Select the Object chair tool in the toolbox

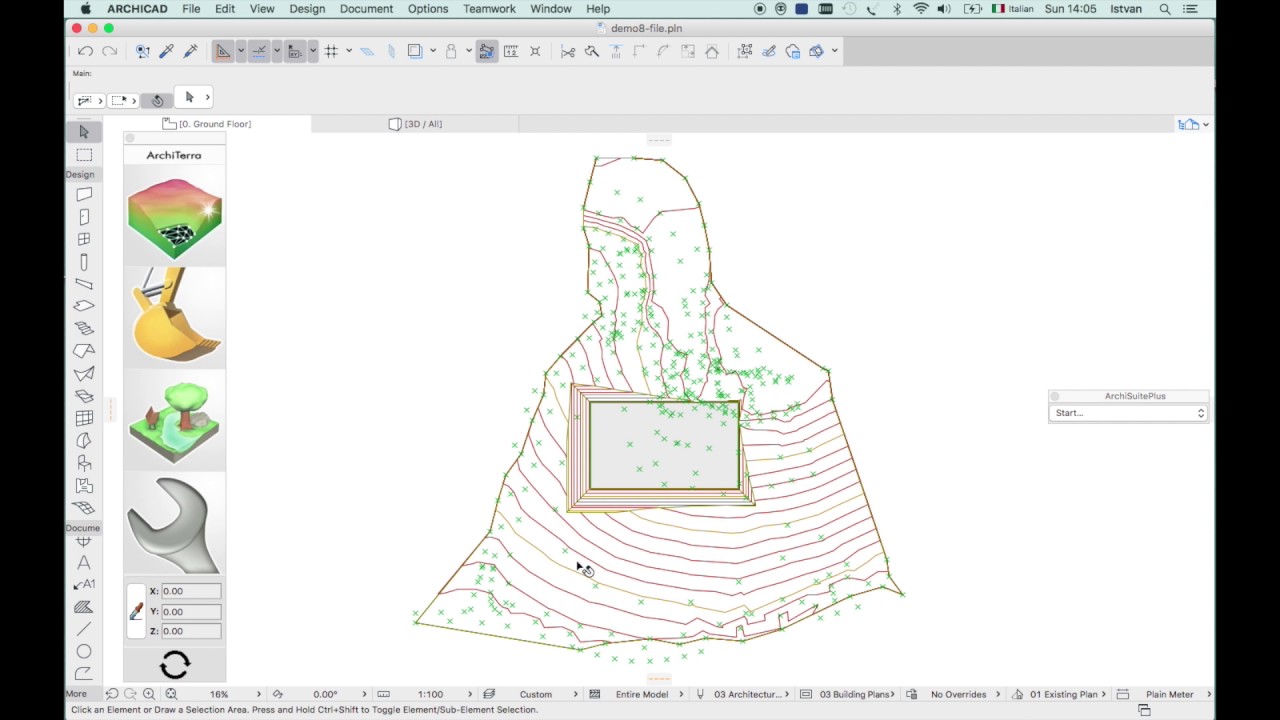pos(84,463)
